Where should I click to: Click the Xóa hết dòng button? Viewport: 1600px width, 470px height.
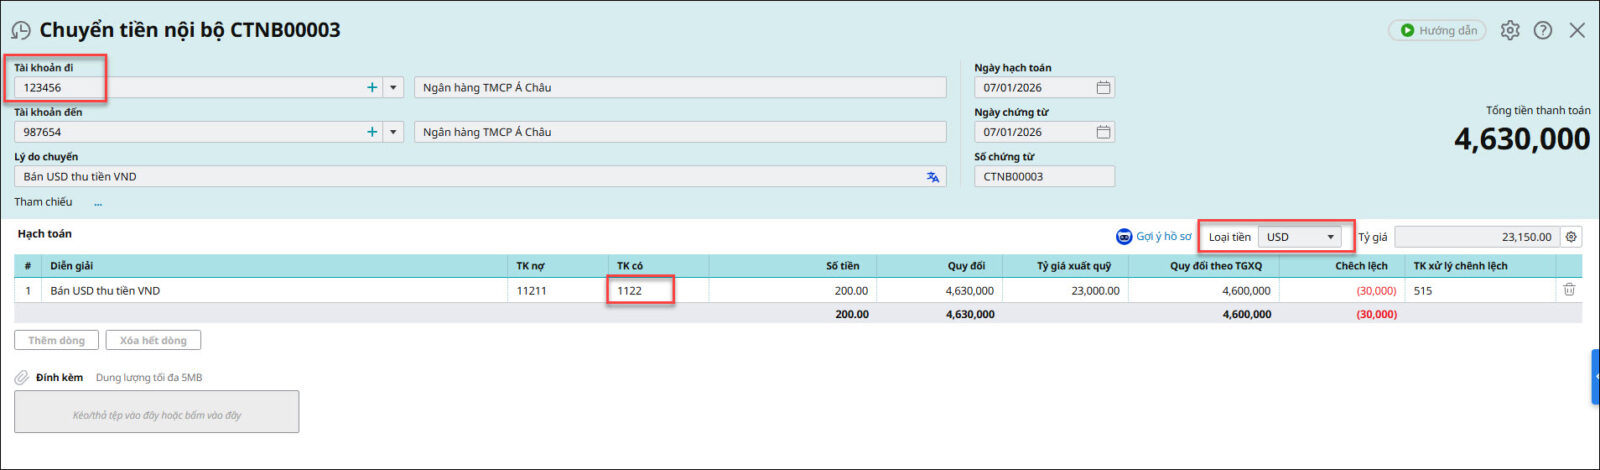tap(153, 341)
